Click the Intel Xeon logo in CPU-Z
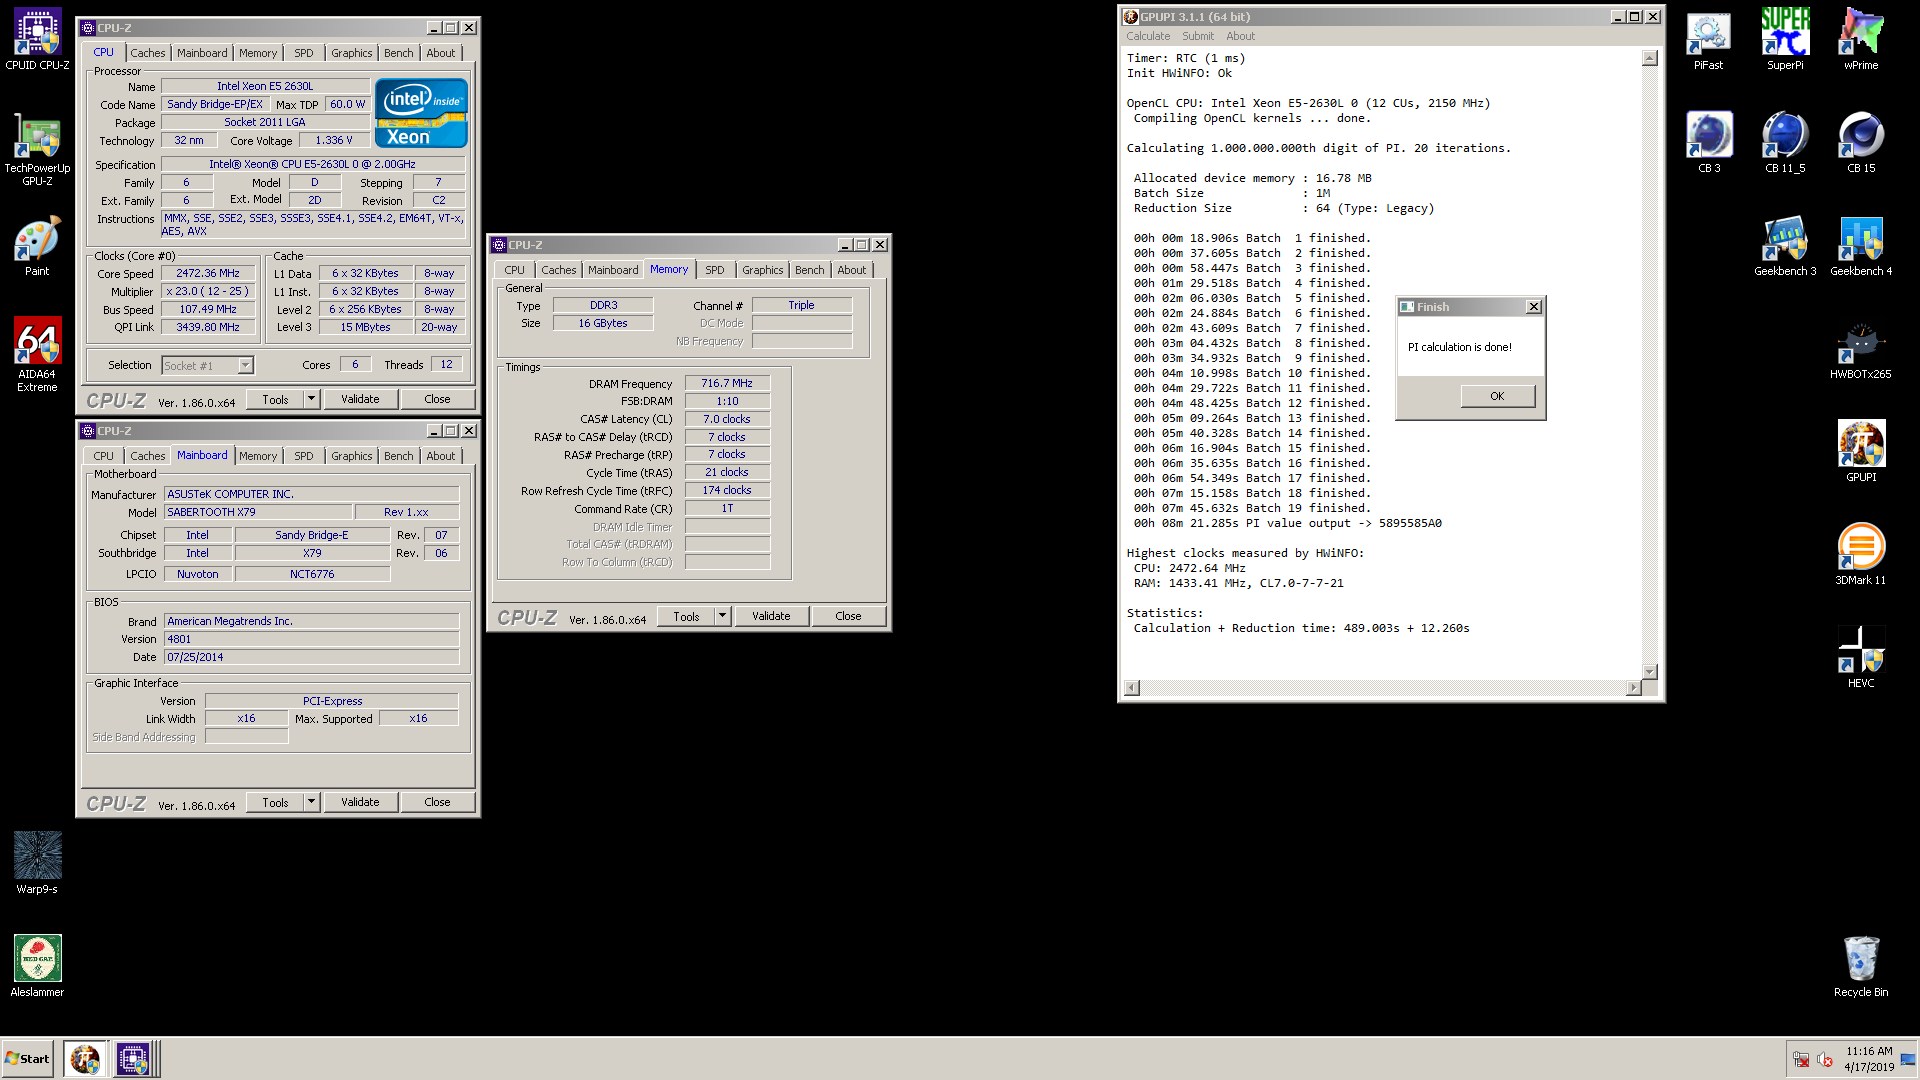Image resolution: width=1920 pixels, height=1080 pixels. [421, 113]
